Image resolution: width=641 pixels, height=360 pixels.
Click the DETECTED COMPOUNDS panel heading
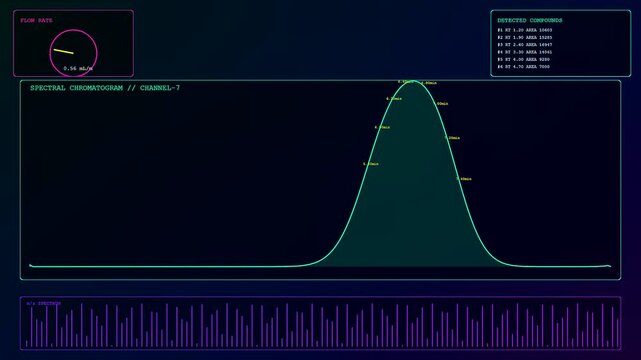(x=529, y=20)
